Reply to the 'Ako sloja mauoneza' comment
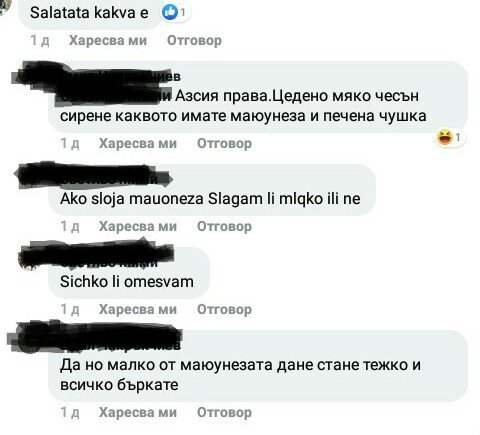This screenshot has width=480, height=435. [224, 227]
